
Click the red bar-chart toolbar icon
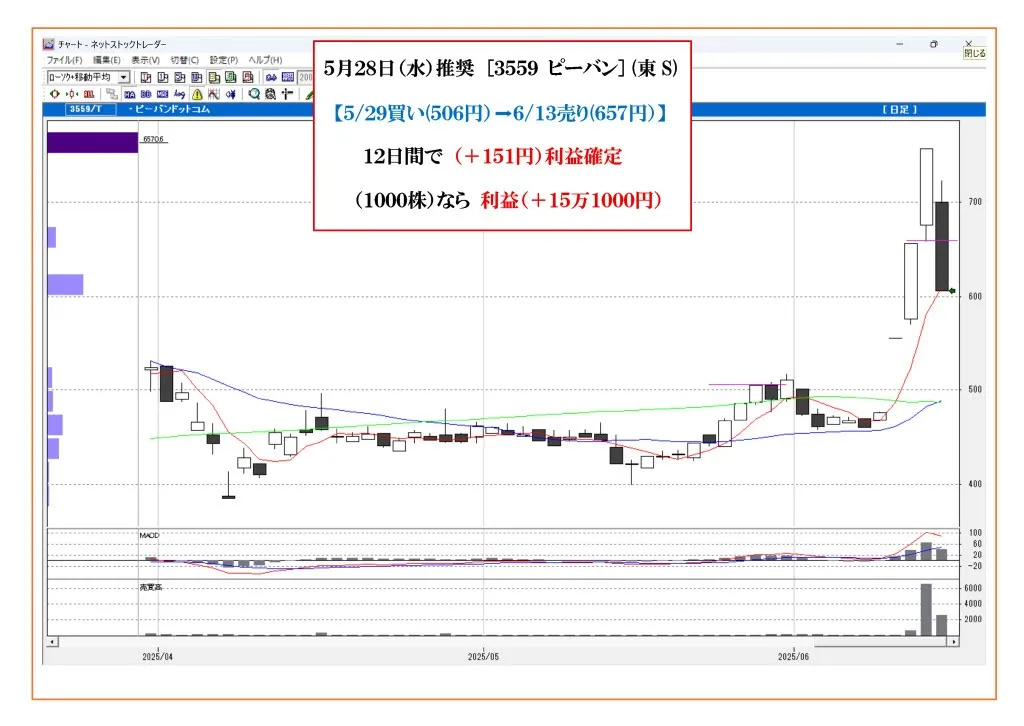(x=89, y=95)
